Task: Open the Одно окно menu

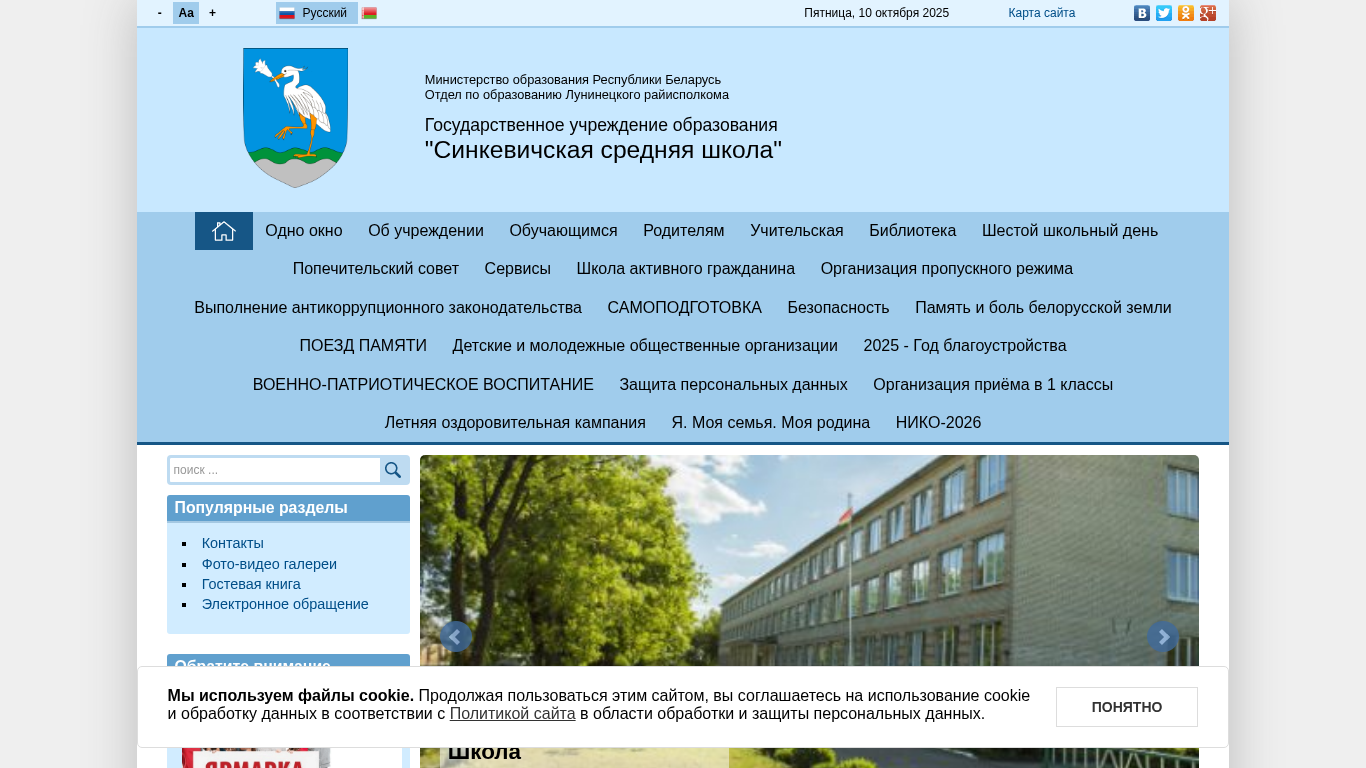Action: click(x=304, y=231)
